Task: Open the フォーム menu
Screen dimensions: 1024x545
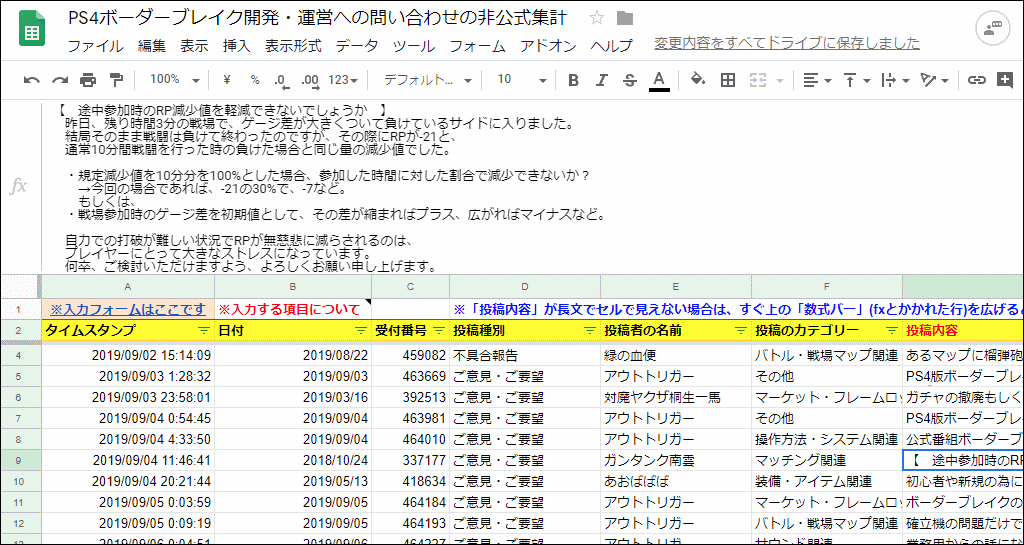Action: [478, 46]
